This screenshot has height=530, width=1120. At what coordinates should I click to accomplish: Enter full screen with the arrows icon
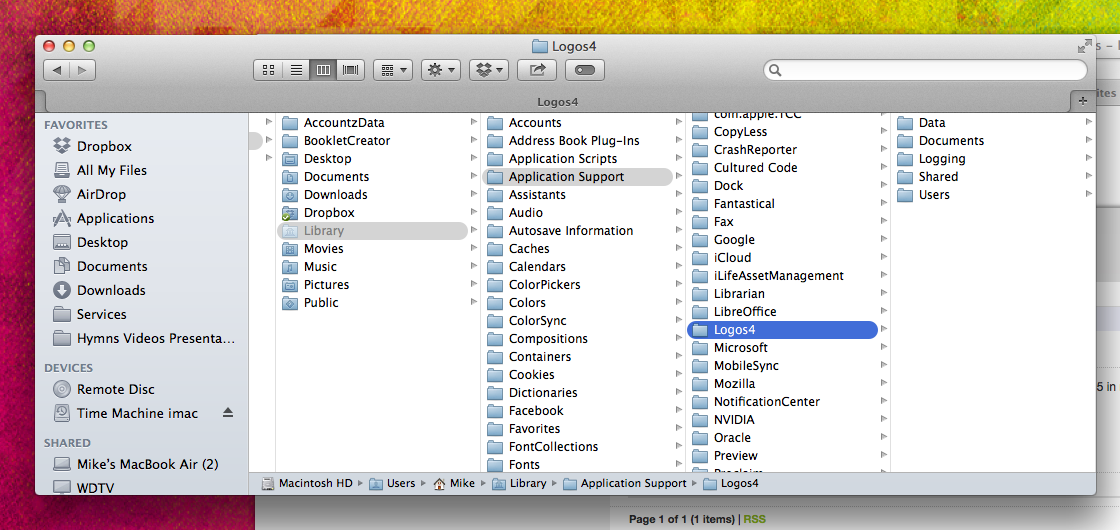(x=1084, y=46)
